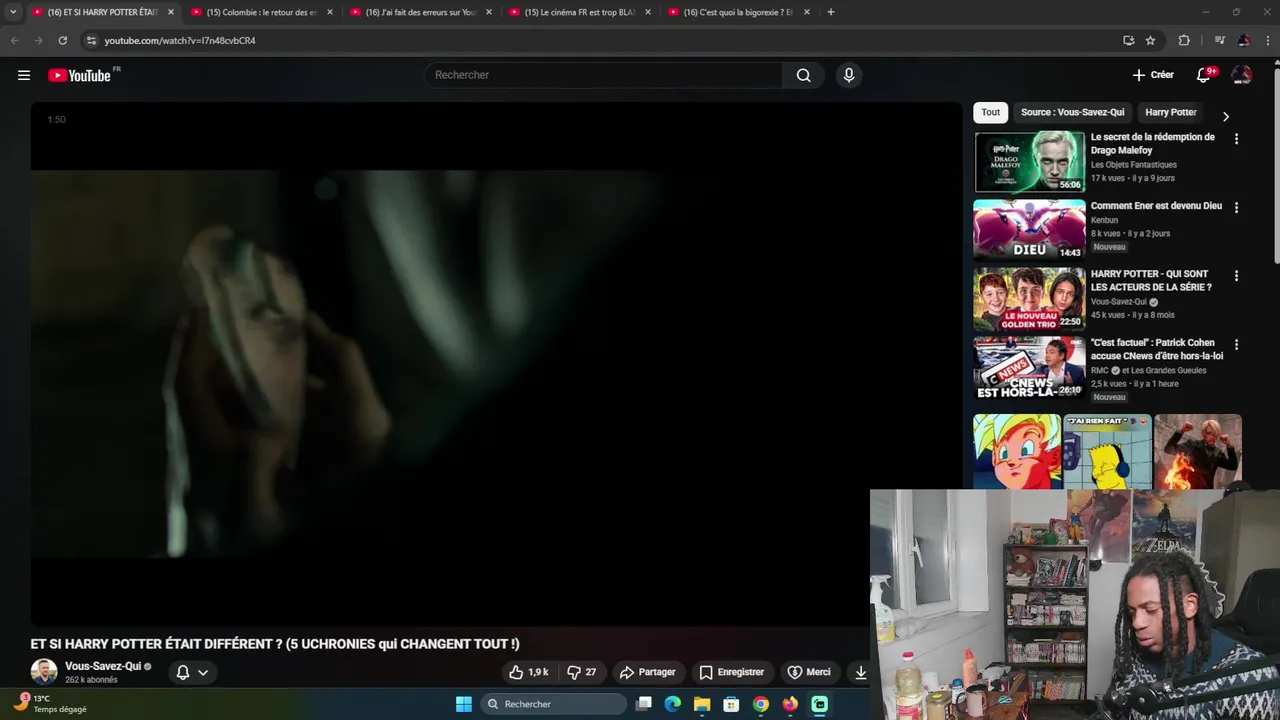Viewport: 1280px width, 720px height.
Task: Open File Explorer from taskbar
Action: (702, 704)
